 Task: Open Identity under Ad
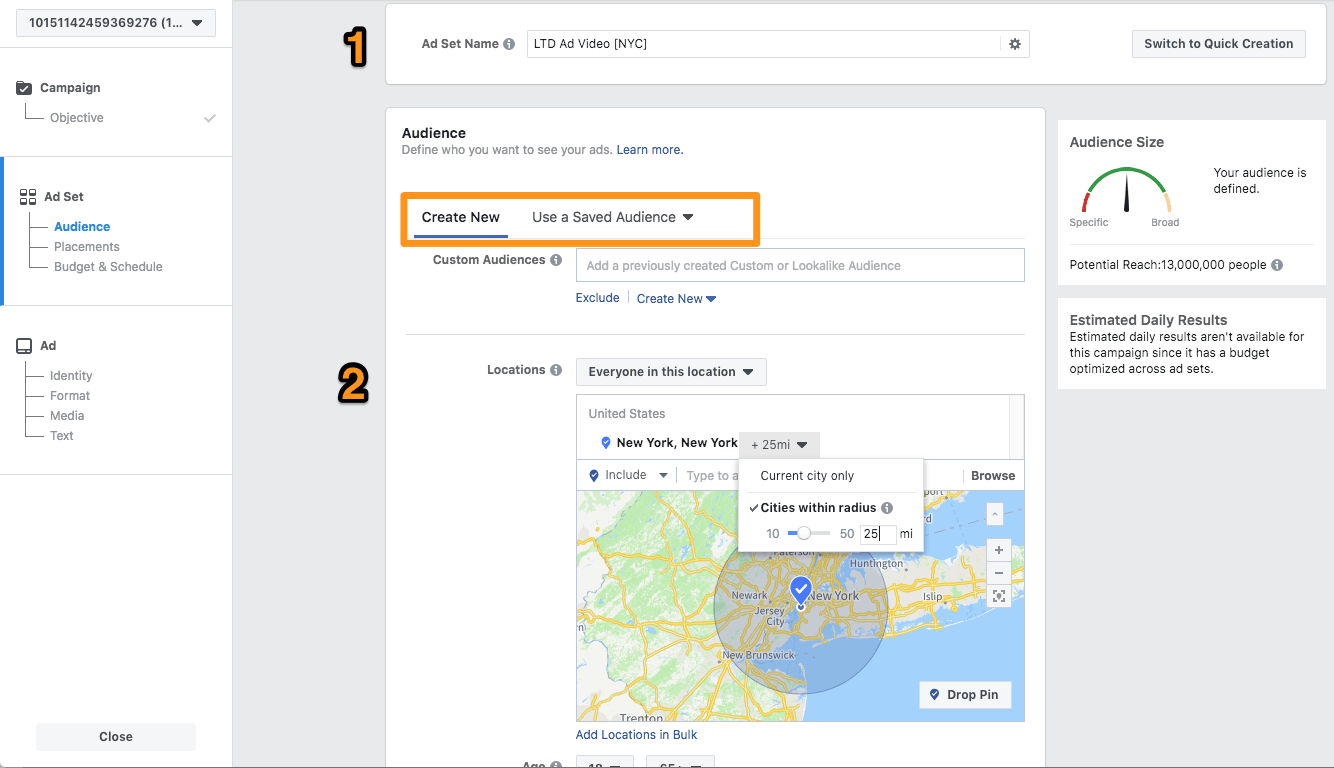pos(71,376)
